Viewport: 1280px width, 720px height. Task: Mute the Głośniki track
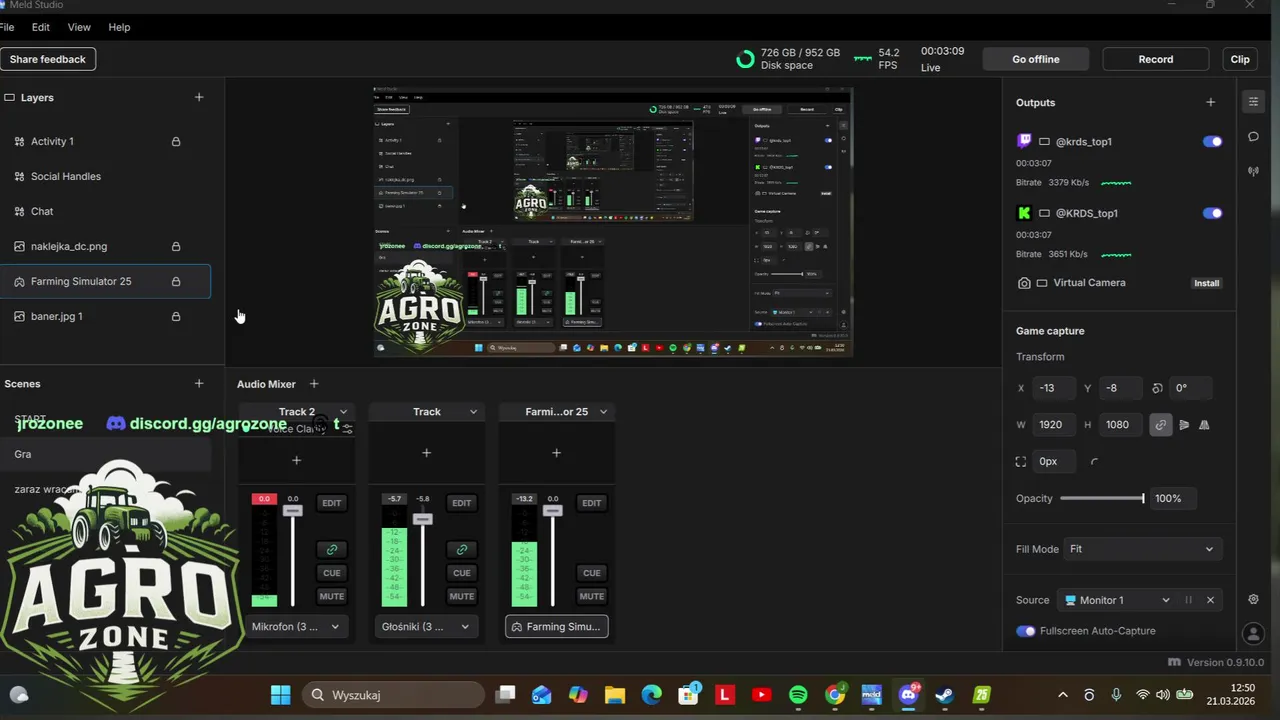[462, 596]
